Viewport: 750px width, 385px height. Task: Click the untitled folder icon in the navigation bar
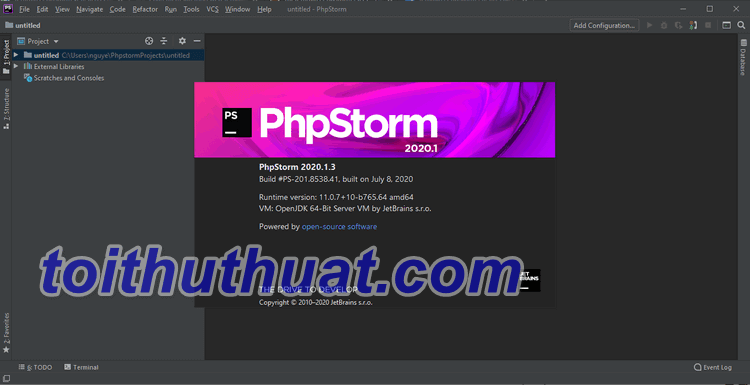pos(9,25)
